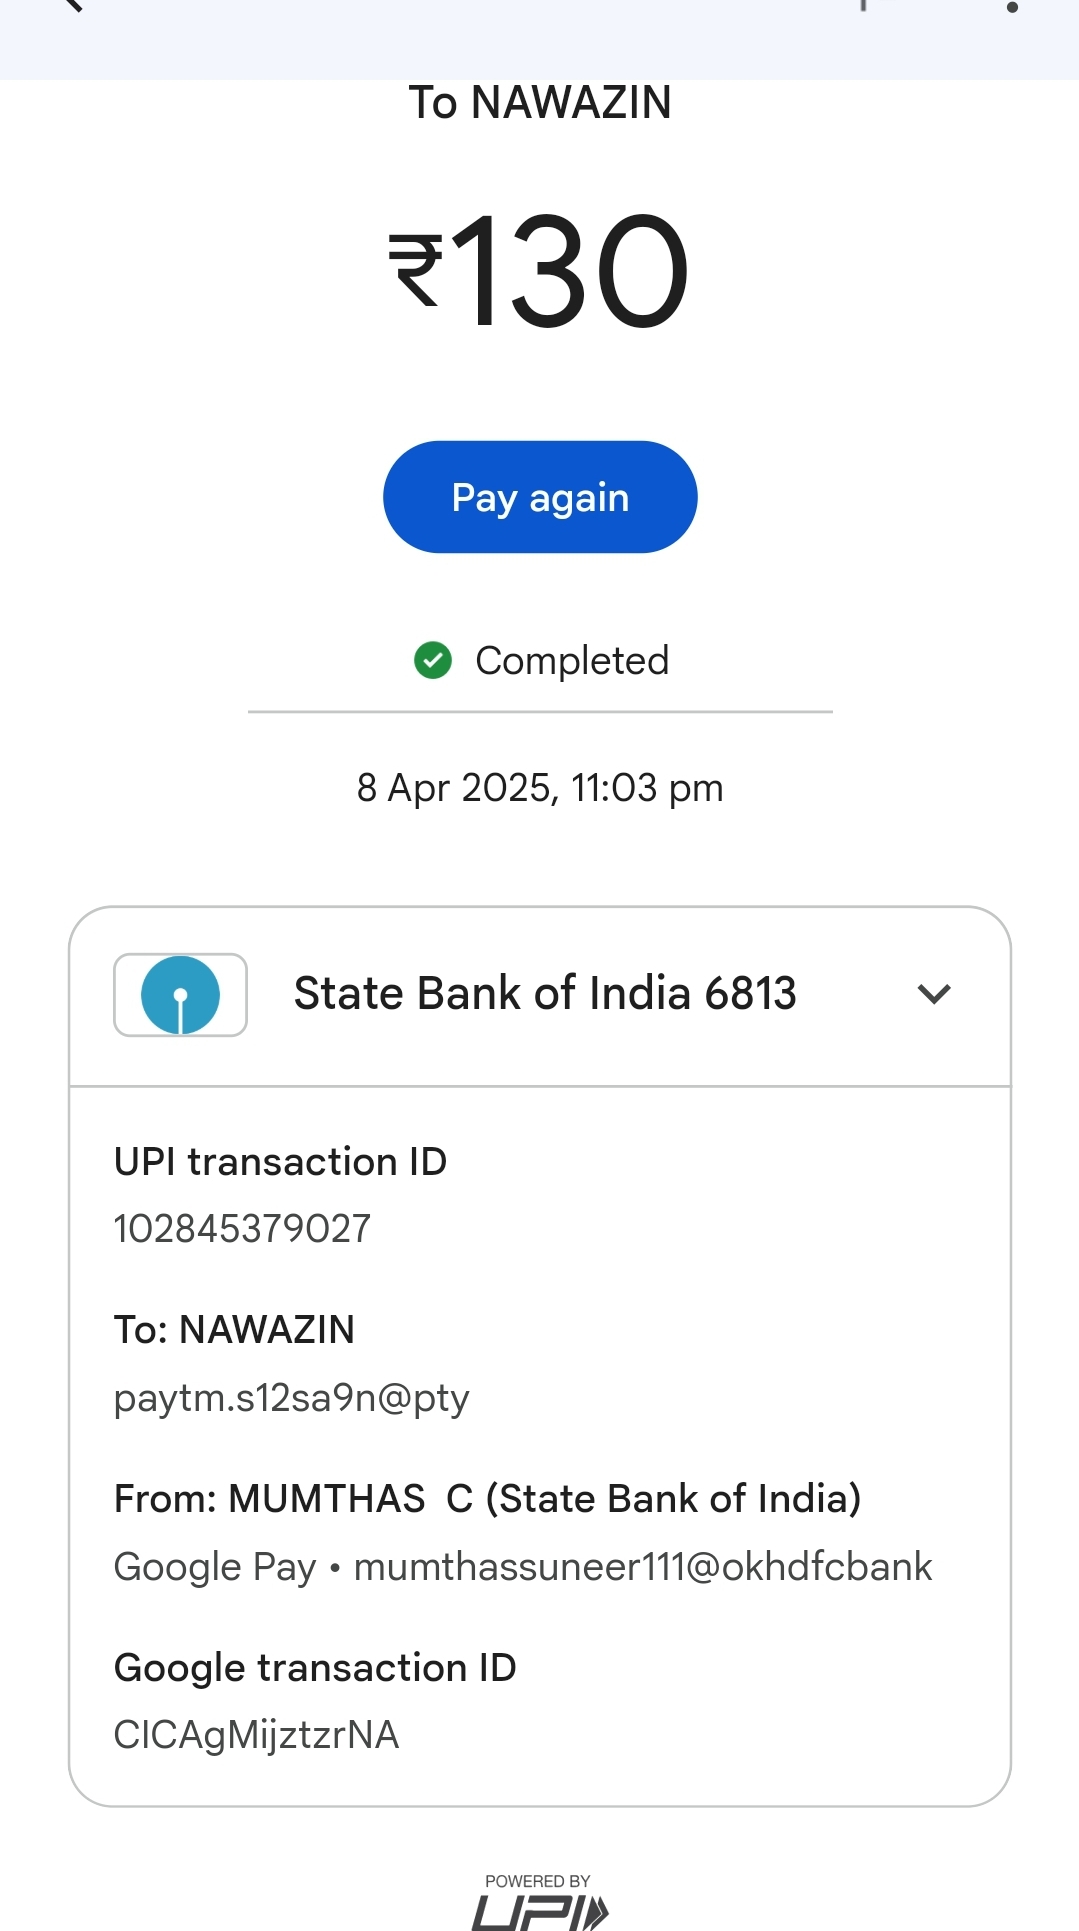
Task: Tap the icon left of the overflow menu
Action: (862, 6)
